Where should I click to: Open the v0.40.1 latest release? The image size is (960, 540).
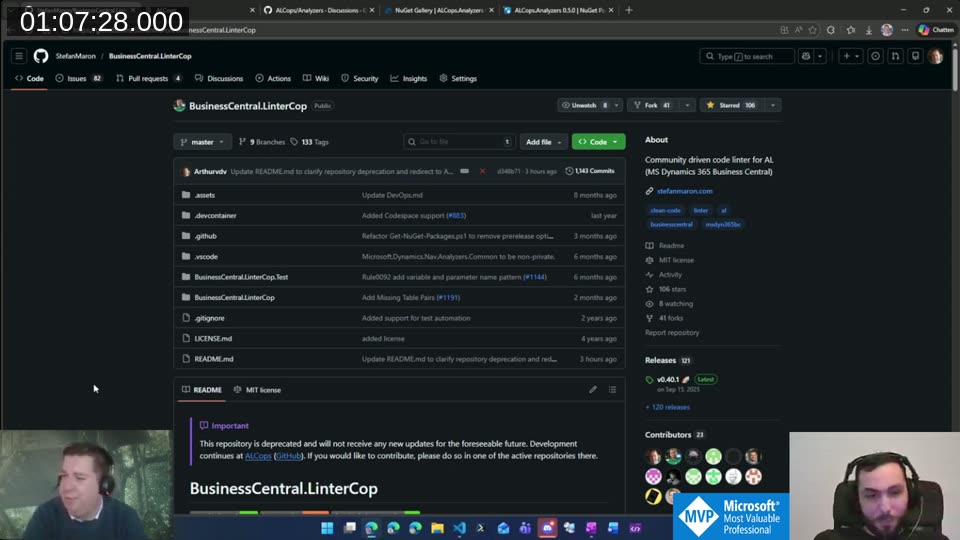(x=667, y=380)
